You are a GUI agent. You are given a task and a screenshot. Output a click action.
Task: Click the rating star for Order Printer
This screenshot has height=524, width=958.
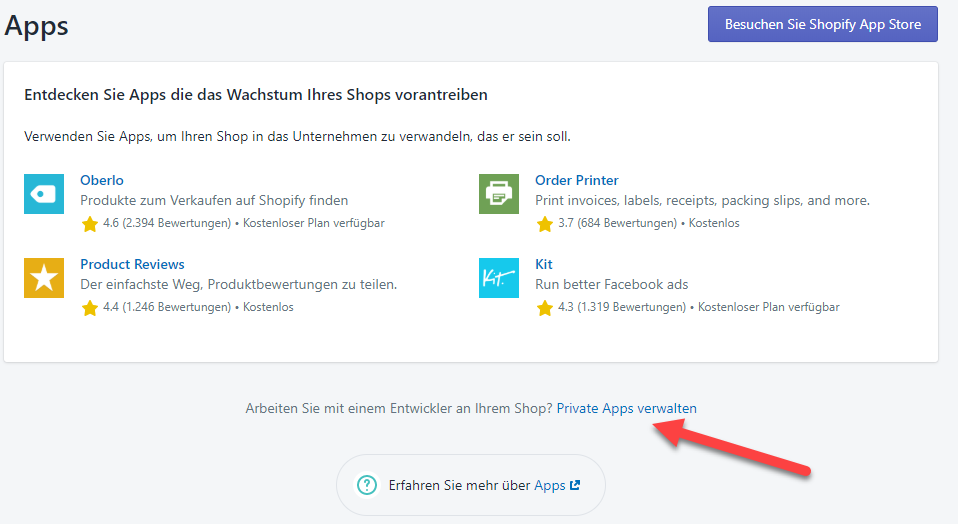coord(544,224)
